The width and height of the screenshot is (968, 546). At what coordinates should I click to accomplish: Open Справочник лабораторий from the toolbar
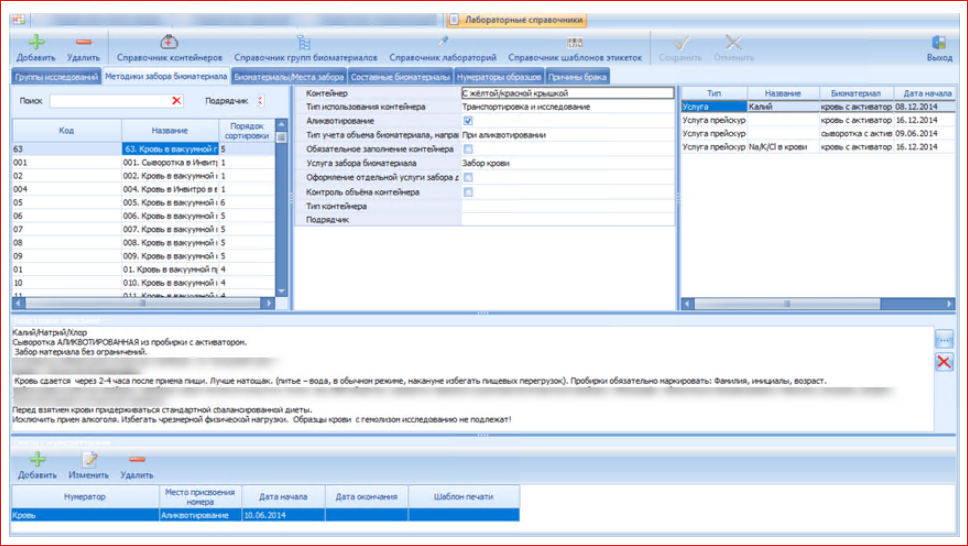(443, 43)
